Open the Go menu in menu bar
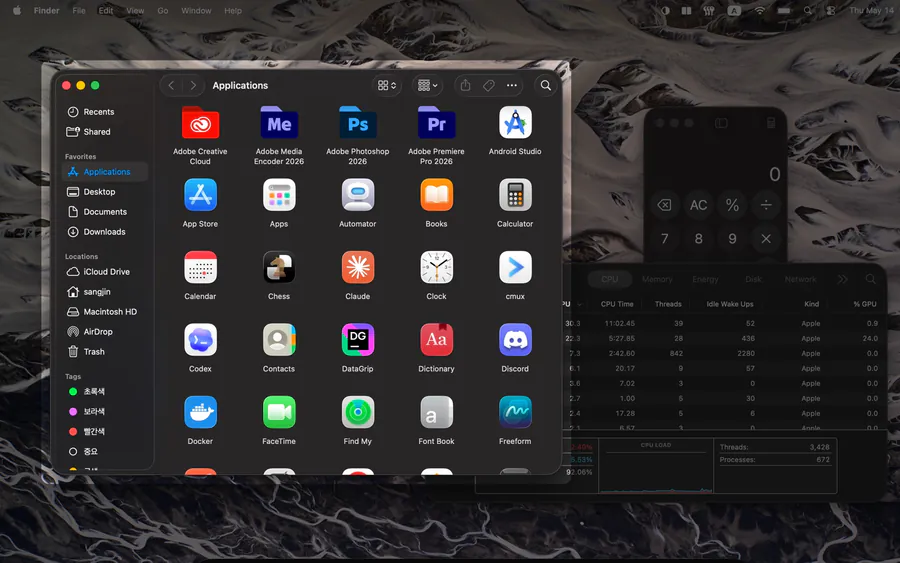The image size is (900, 563). coord(163,10)
